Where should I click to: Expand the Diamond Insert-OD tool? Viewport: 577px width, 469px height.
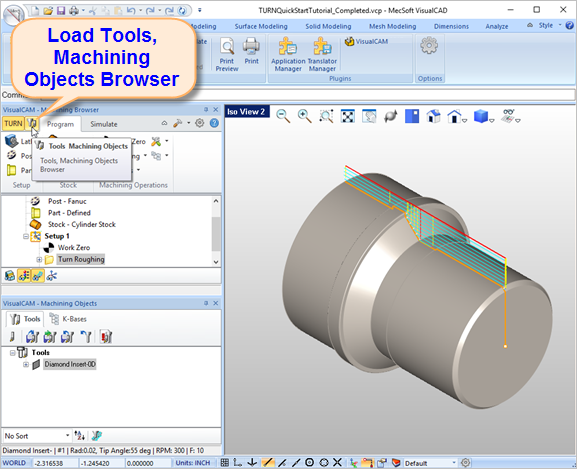(x=26, y=365)
